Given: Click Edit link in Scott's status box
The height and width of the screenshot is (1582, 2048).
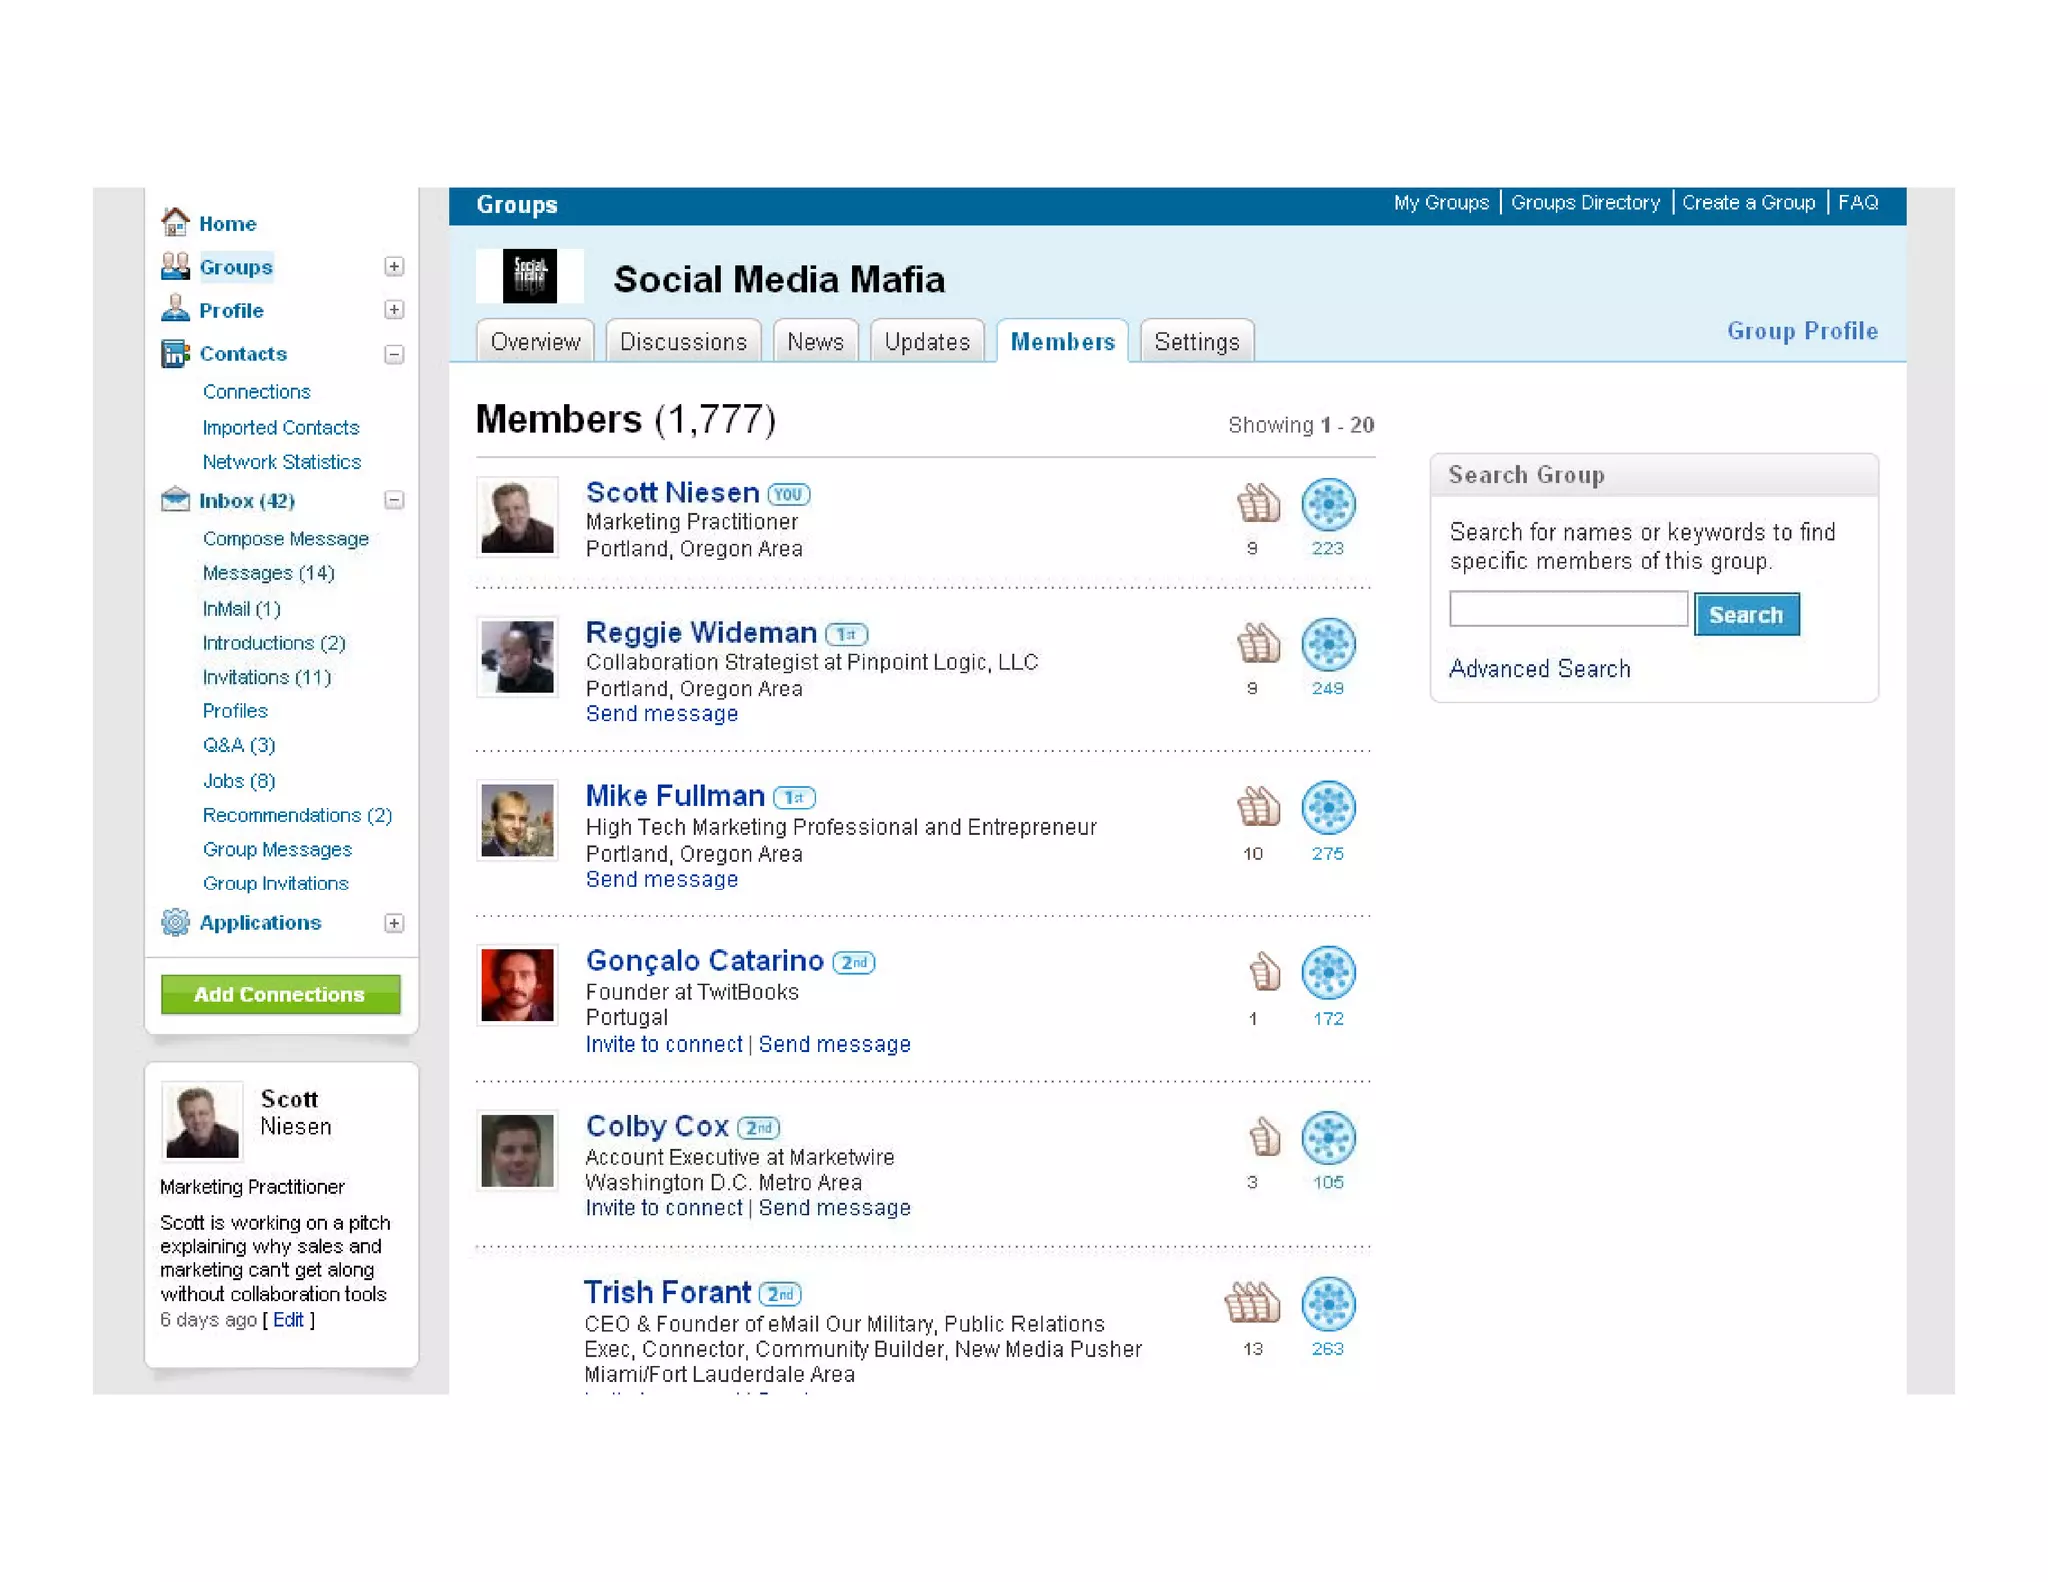Looking at the screenshot, I should click(x=288, y=1319).
